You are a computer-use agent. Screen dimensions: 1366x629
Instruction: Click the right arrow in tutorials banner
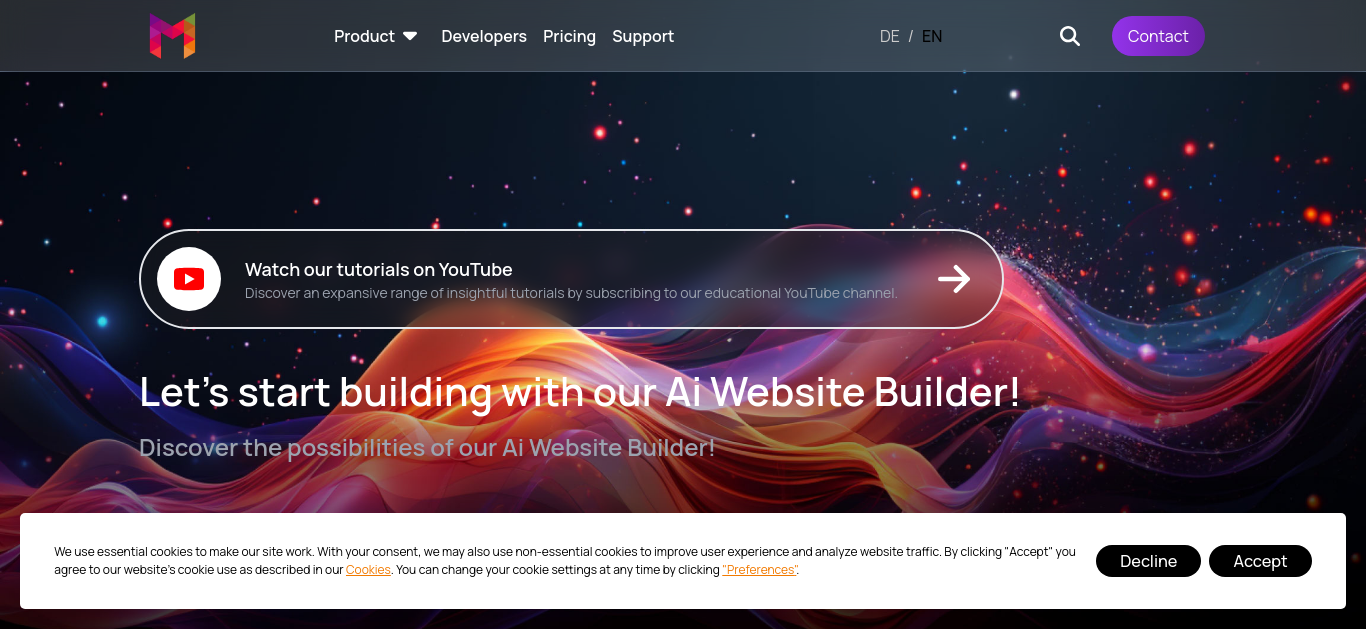(954, 279)
